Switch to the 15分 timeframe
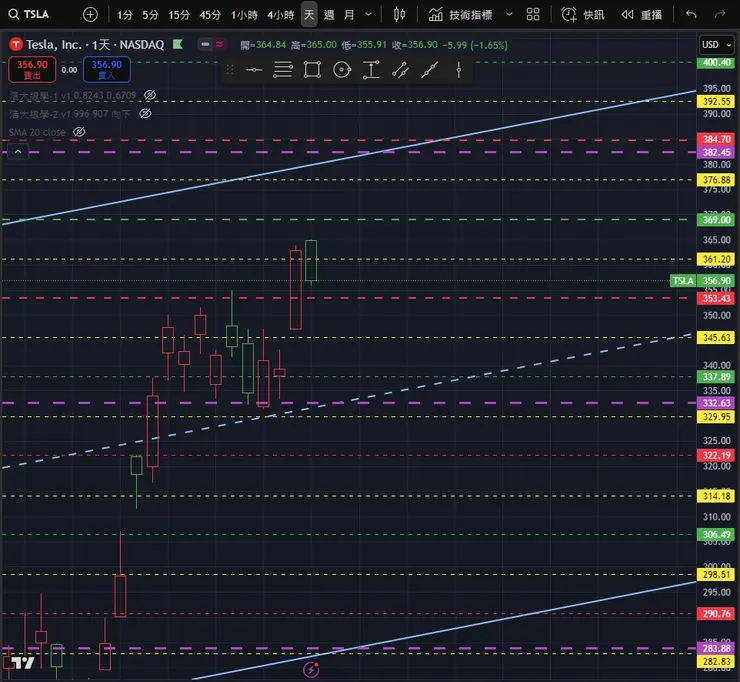 [x=179, y=15]
